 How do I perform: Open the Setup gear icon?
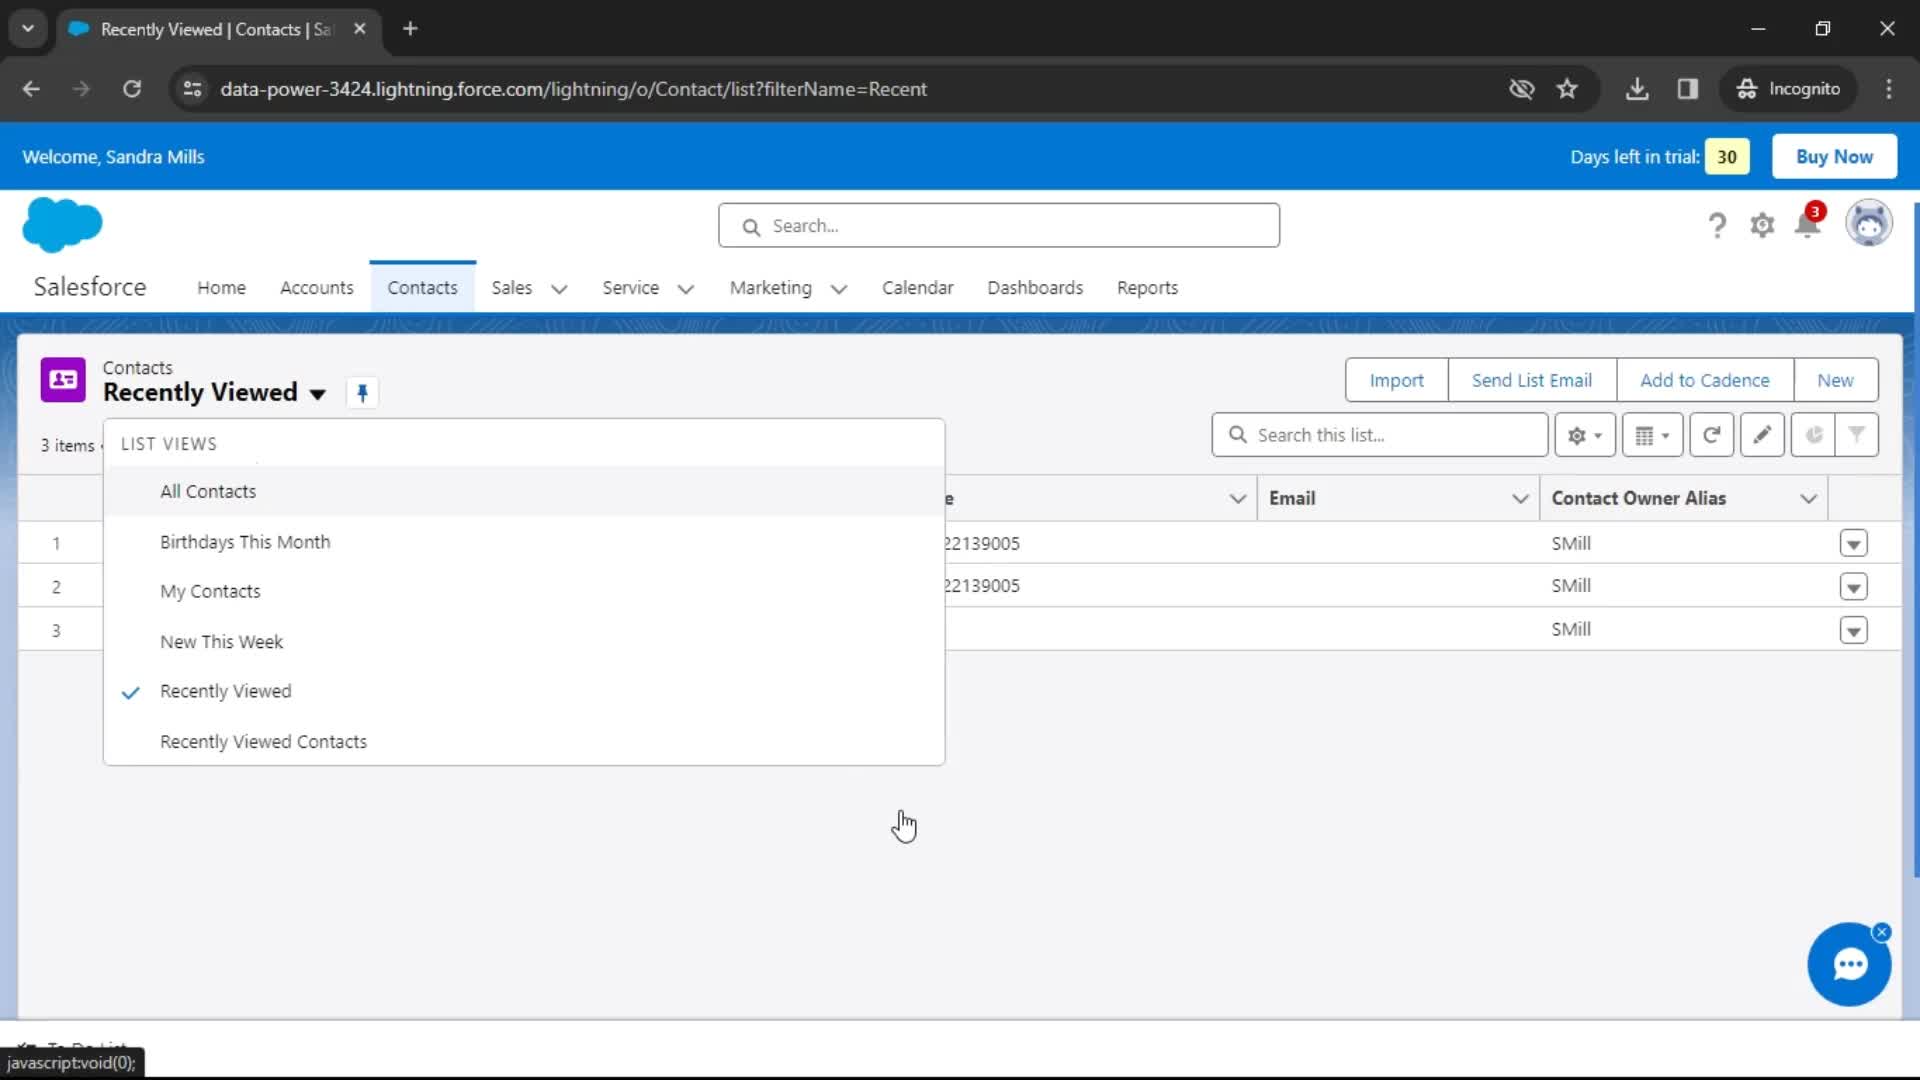point(1762,225)
